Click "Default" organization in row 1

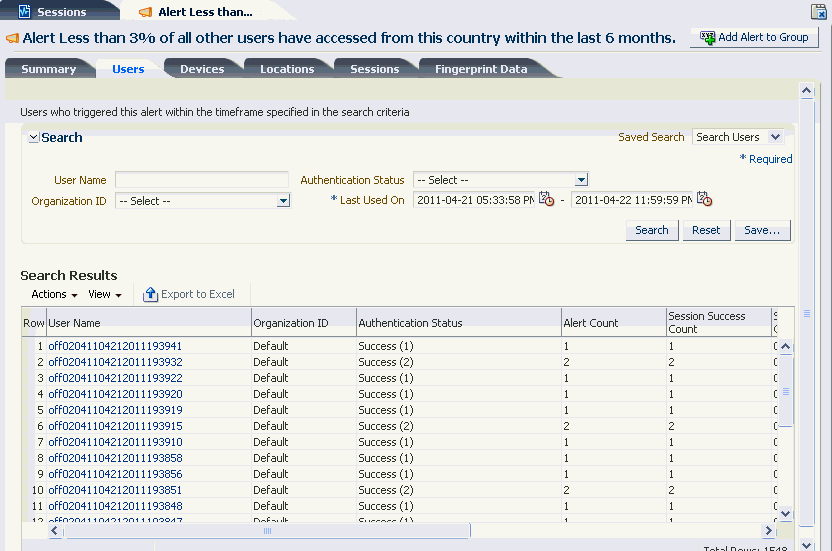coord(271,346)
